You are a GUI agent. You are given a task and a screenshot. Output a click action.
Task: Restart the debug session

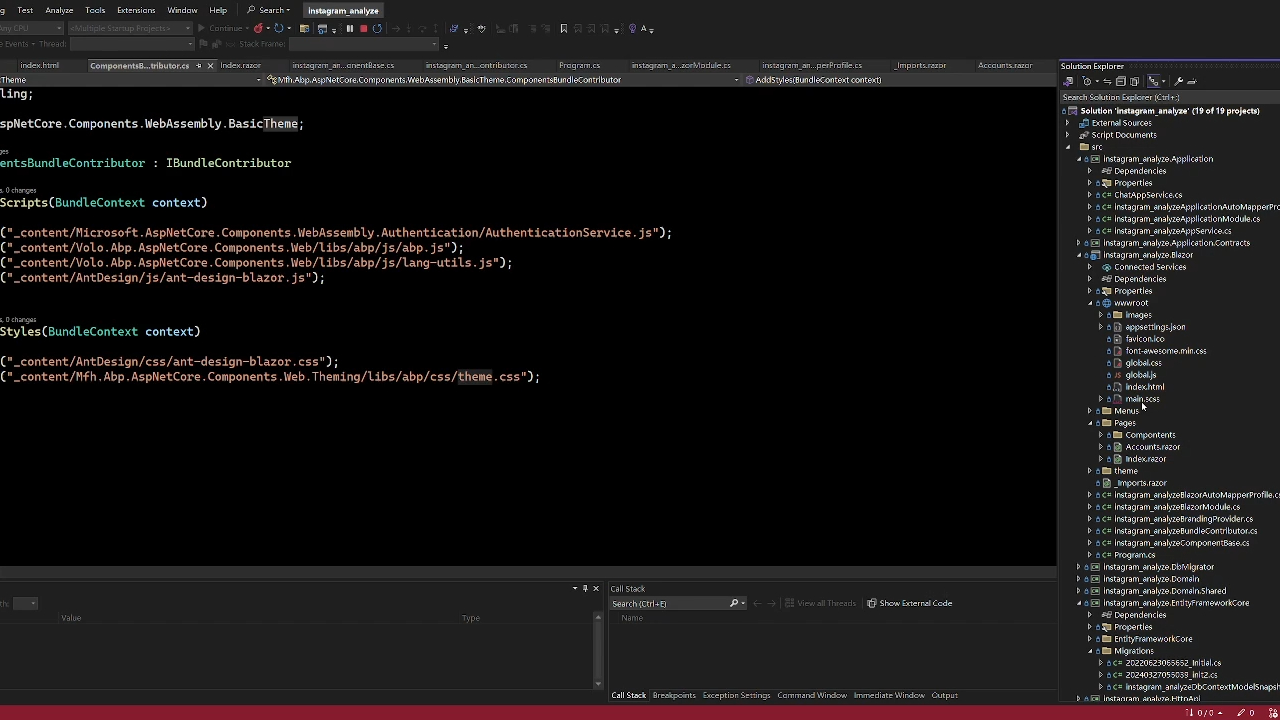[x=377, y=29]
